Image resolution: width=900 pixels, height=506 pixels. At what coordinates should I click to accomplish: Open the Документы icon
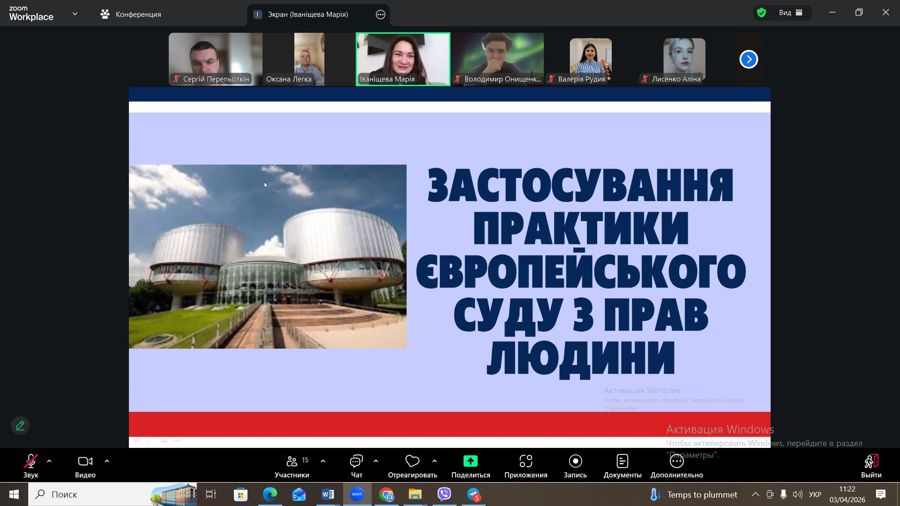pos(622,462)
